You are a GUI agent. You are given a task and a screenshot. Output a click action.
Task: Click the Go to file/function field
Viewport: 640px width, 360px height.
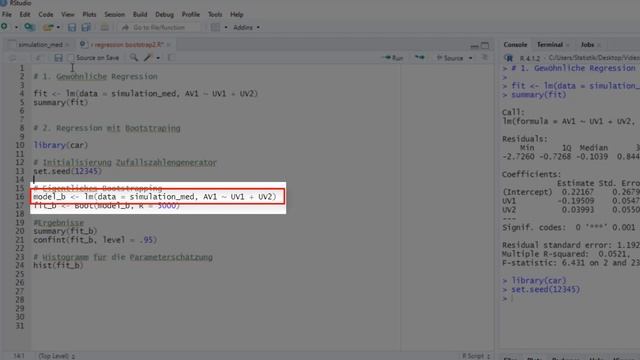(160, 27)
